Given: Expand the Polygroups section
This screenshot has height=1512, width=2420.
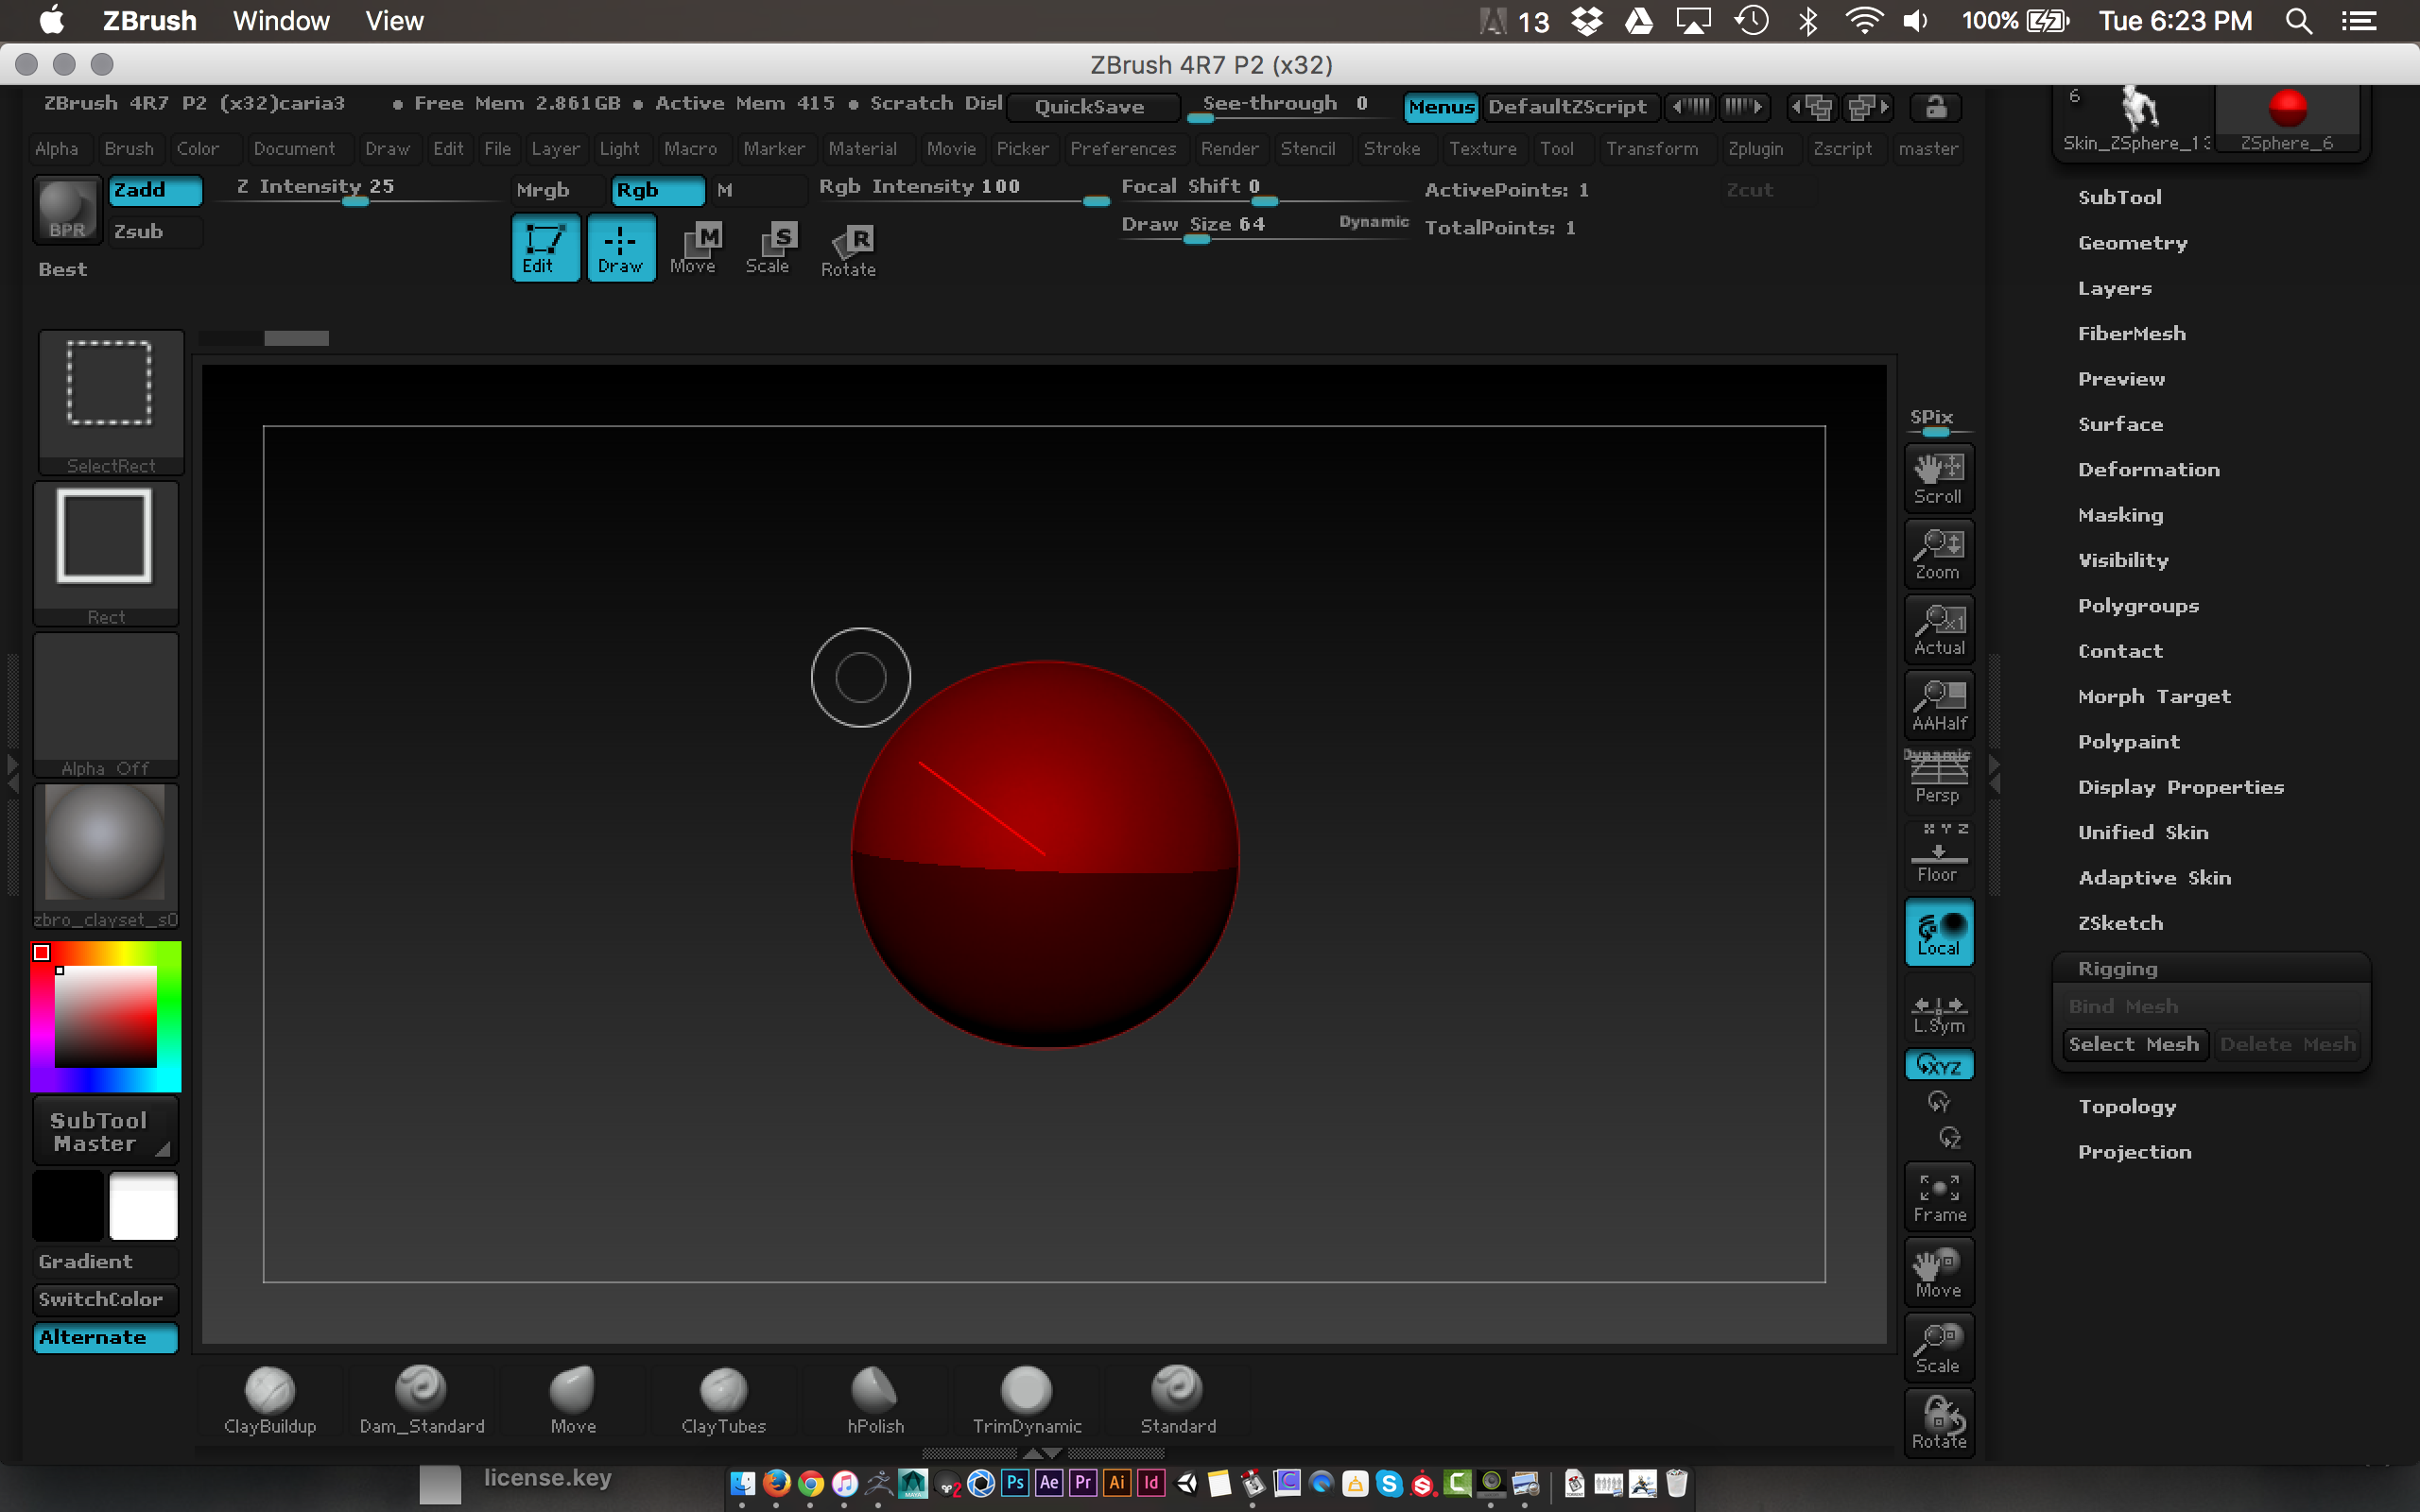Looking at the screenshot, I should pos(2138,606).
